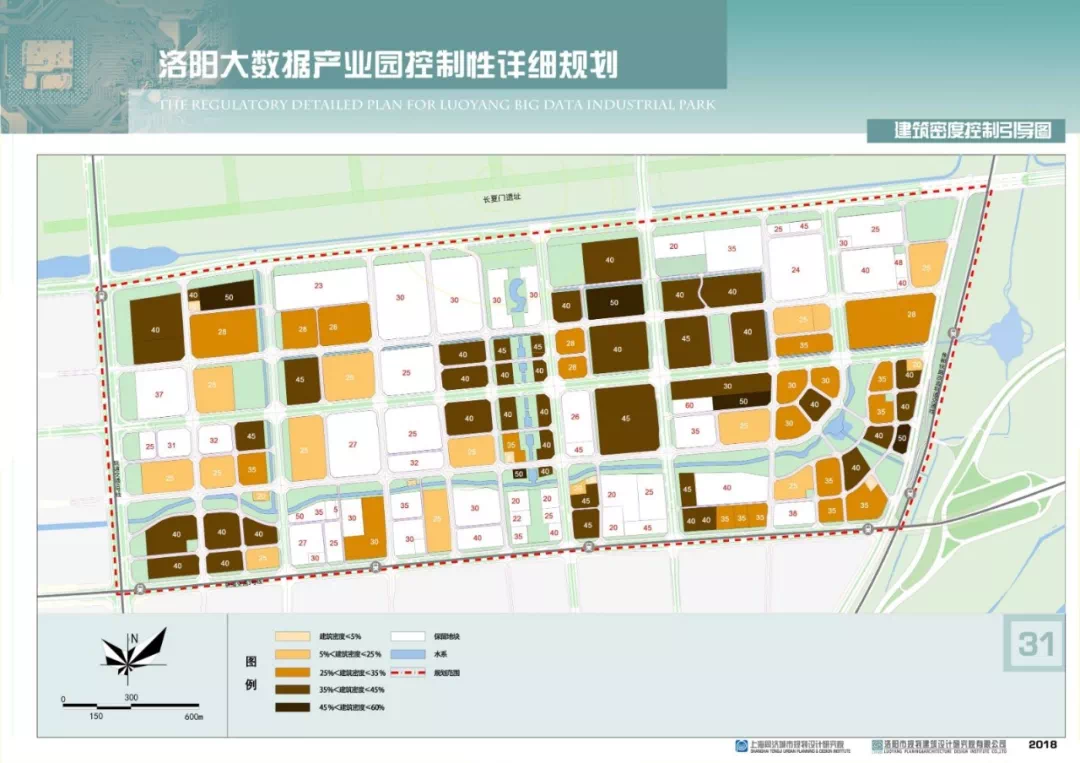This screenshot has height=763, width=1080.
Task: Click the Luoyang planning design institute logo
Action: pyautogui.click(x=877, y=745)
